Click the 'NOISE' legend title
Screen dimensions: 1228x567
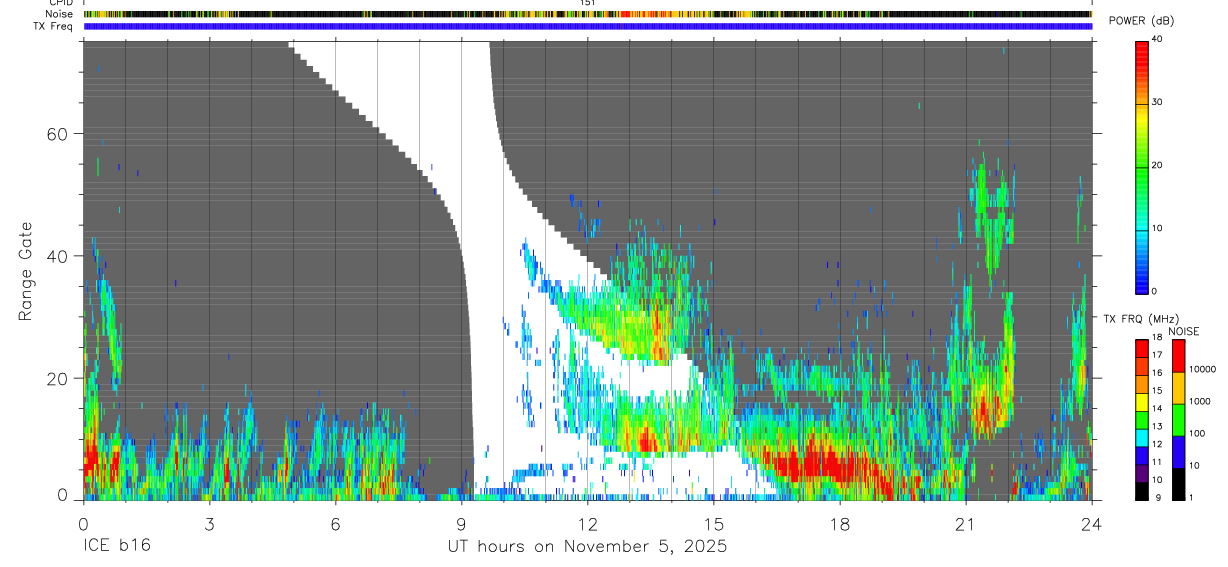coord(1184,331)
